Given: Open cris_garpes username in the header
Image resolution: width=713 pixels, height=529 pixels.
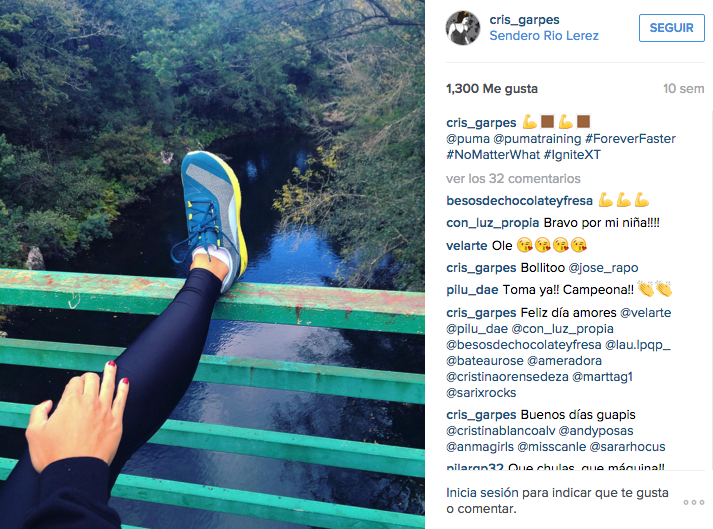Looking at the screenshot, I should 524,20.
